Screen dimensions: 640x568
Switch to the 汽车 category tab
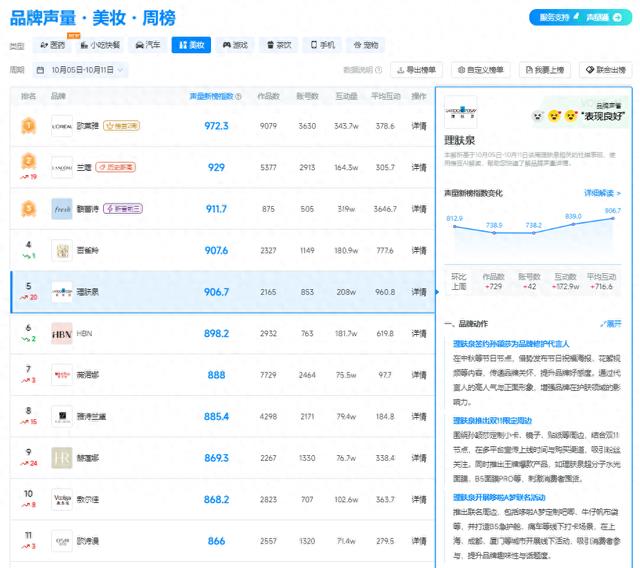(146, 45)
